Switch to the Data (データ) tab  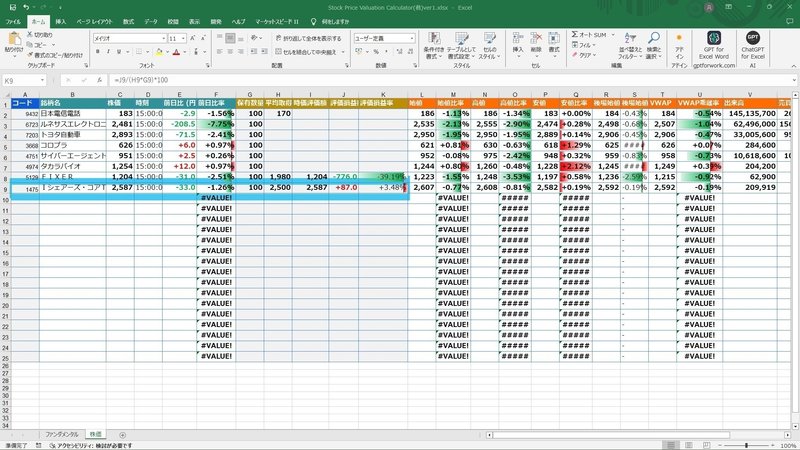tap(151, 22)
